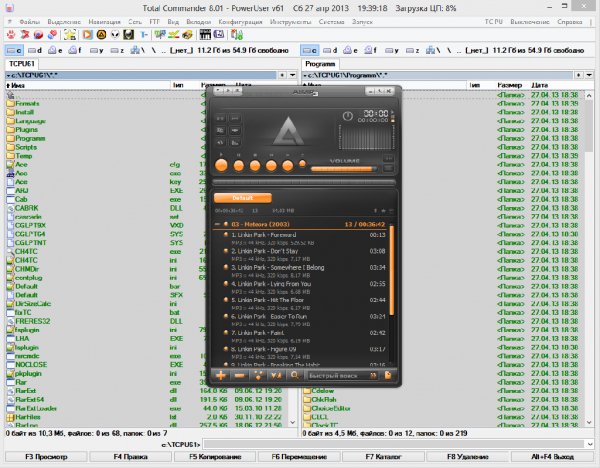Select drive d in left panel
600x468 pixels.
click(x=35, y=50)
